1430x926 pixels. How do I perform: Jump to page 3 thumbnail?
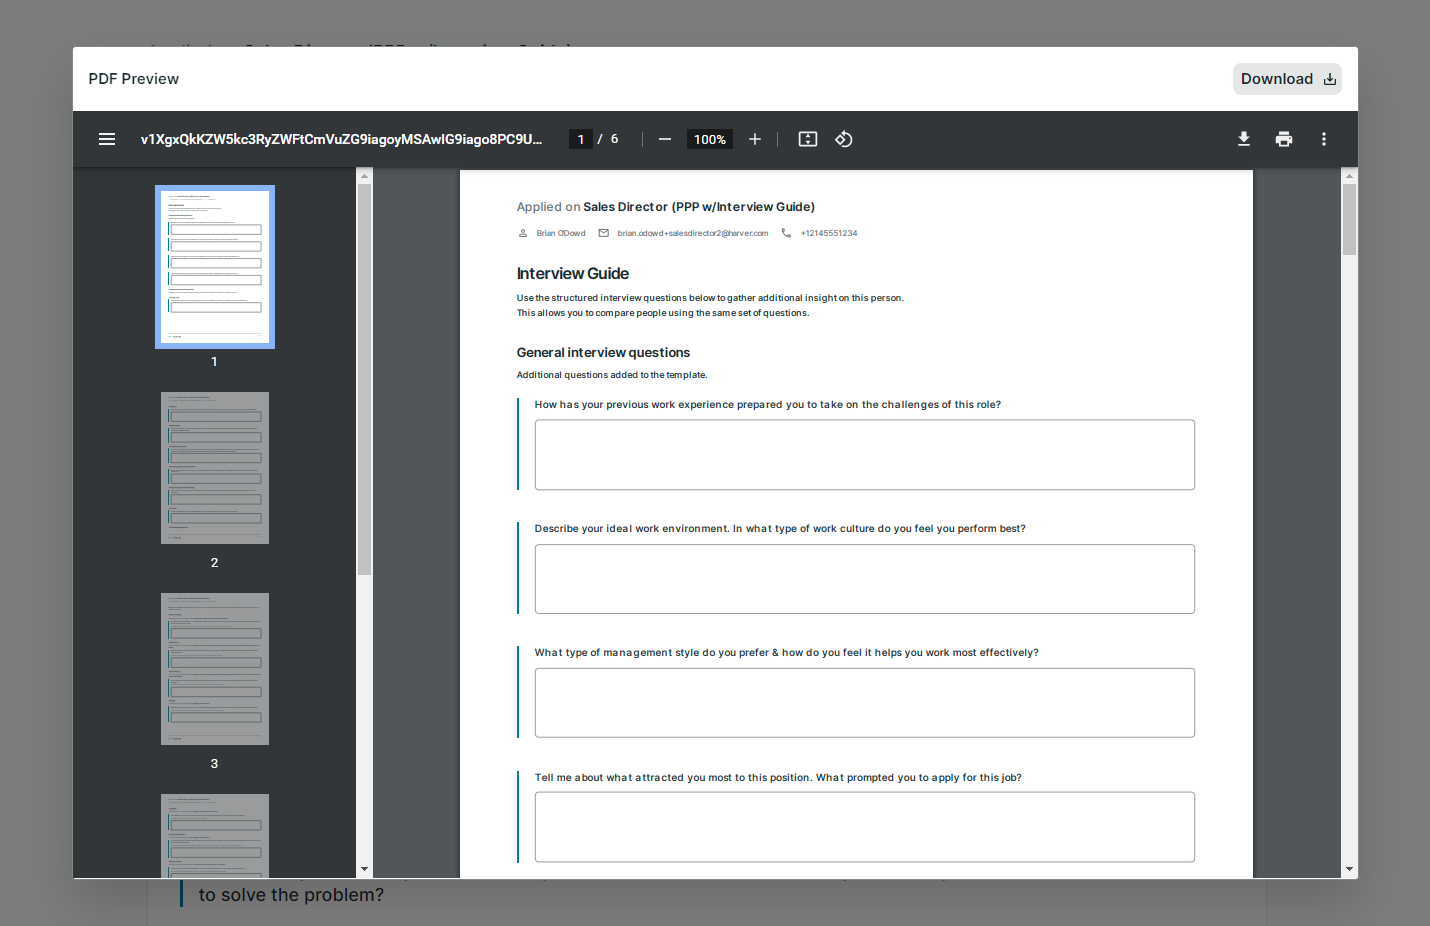(215, 669)
